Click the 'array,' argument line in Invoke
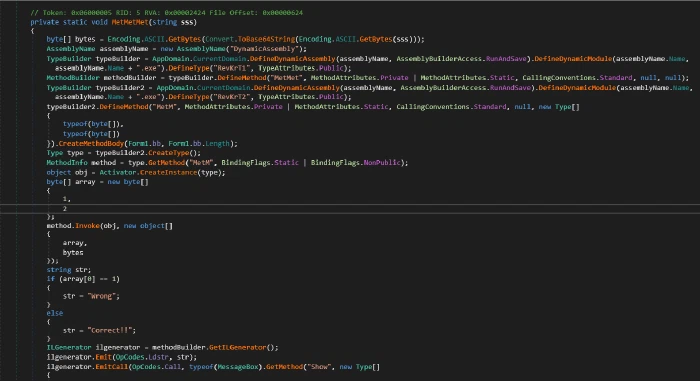Image resolution: width=700 pixels, height=381 pixels. [75, 243]
